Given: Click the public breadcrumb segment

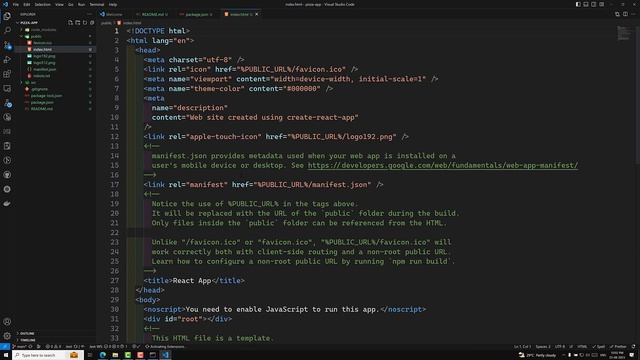Looking at the screenshot, I should (x=106, y=23).
